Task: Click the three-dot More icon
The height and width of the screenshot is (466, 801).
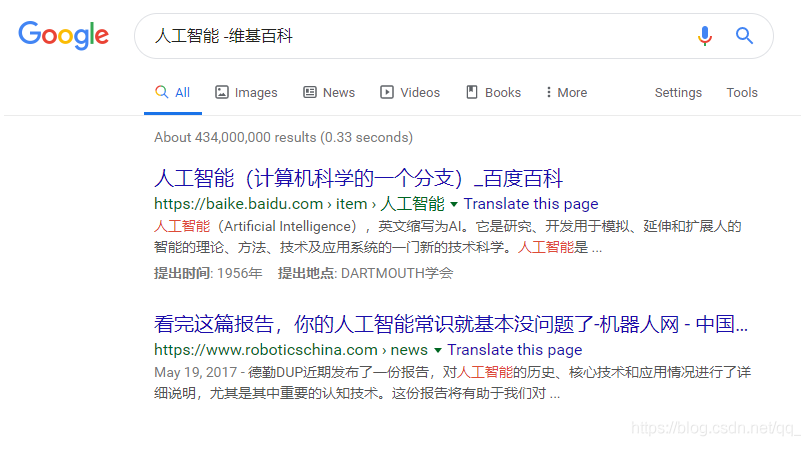Action: (x=549, y=92)
